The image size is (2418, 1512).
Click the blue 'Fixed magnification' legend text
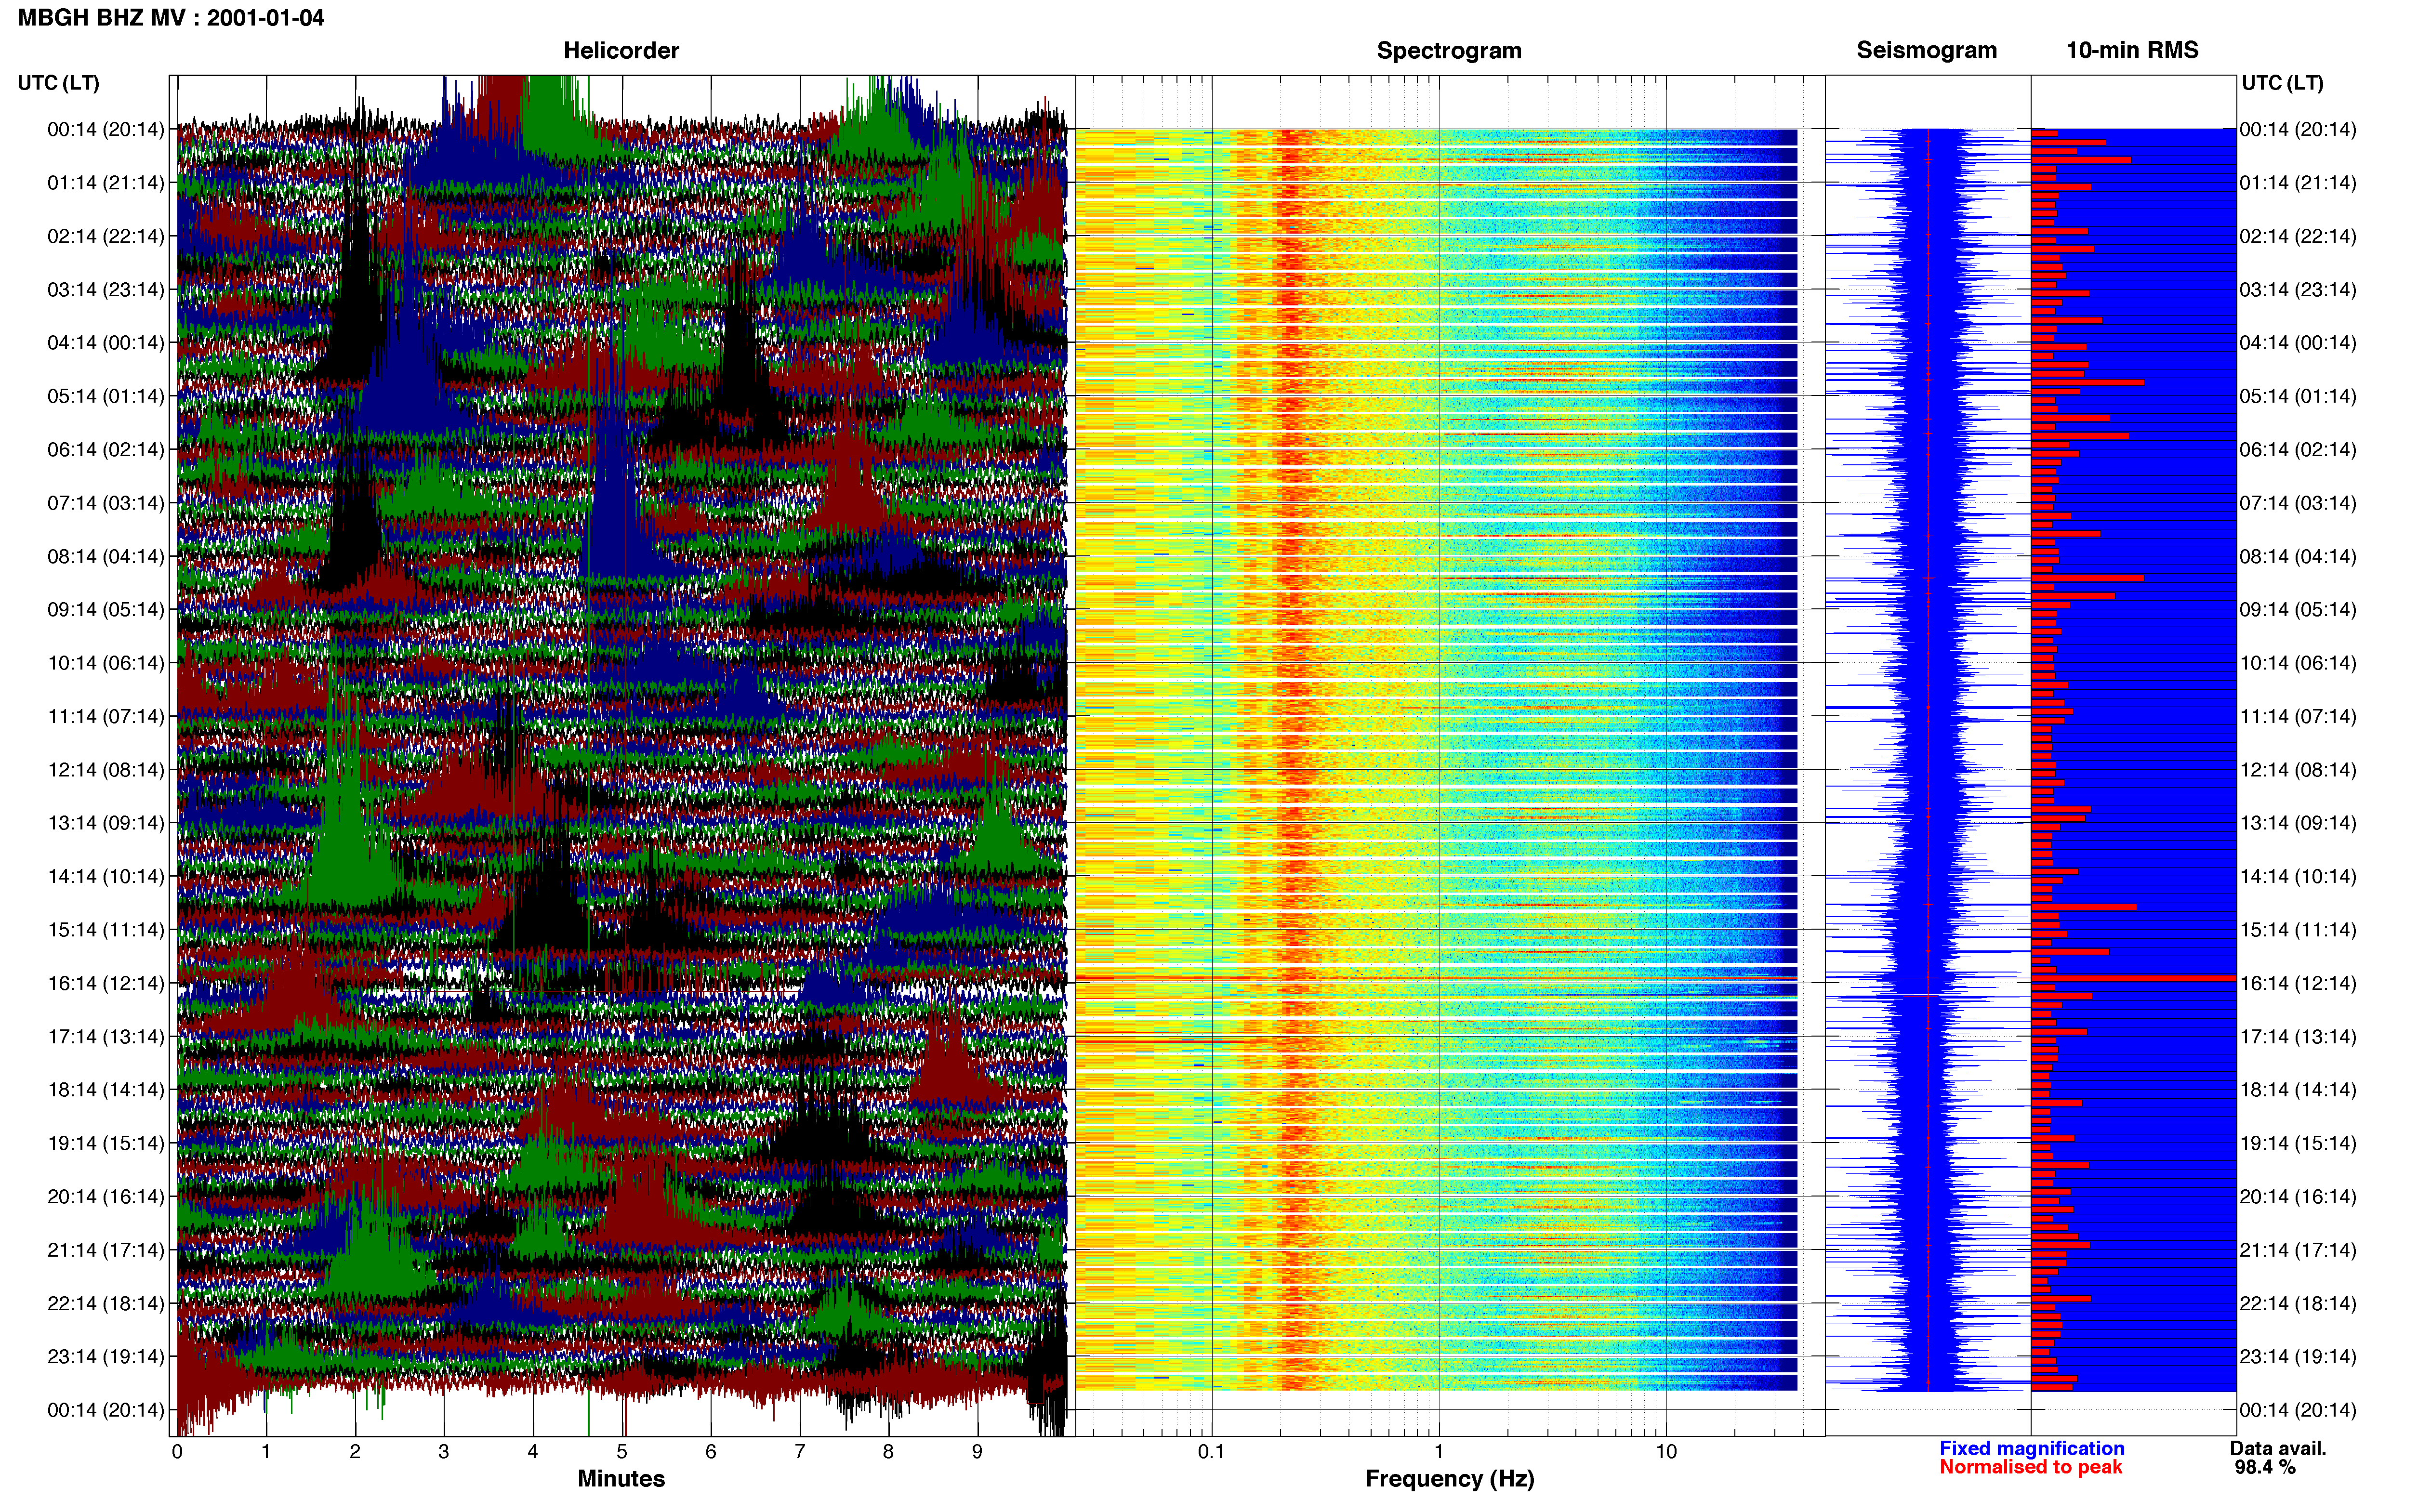click(2032, 1448)
